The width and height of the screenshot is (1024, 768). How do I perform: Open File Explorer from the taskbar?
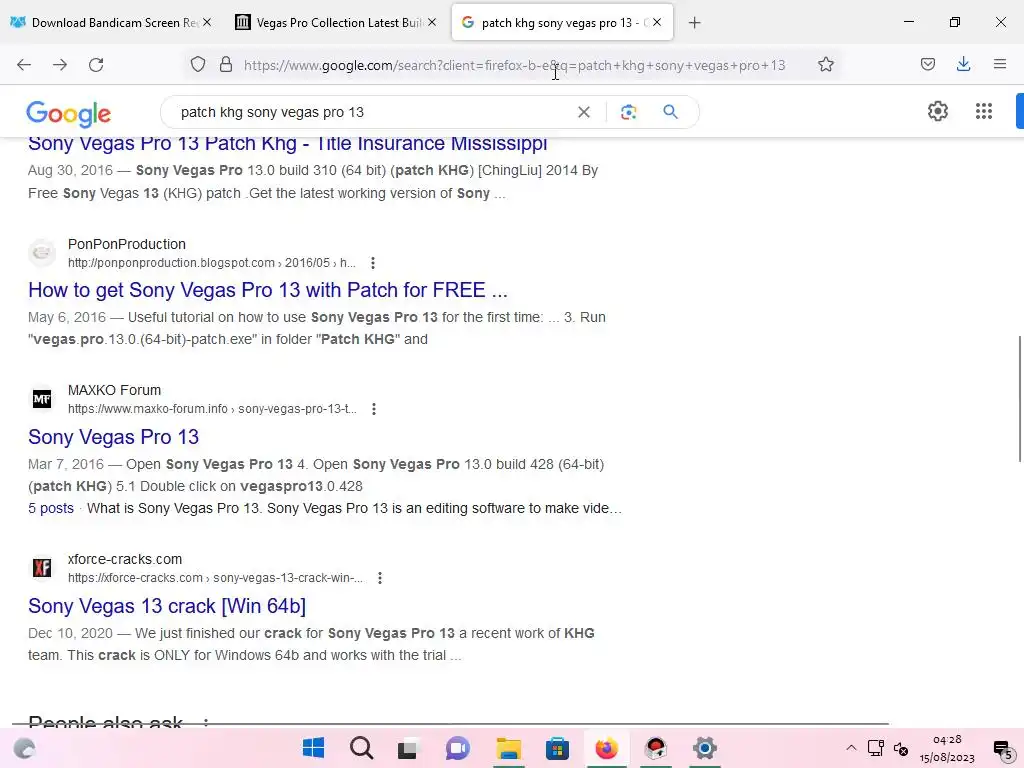coord(509,748)
